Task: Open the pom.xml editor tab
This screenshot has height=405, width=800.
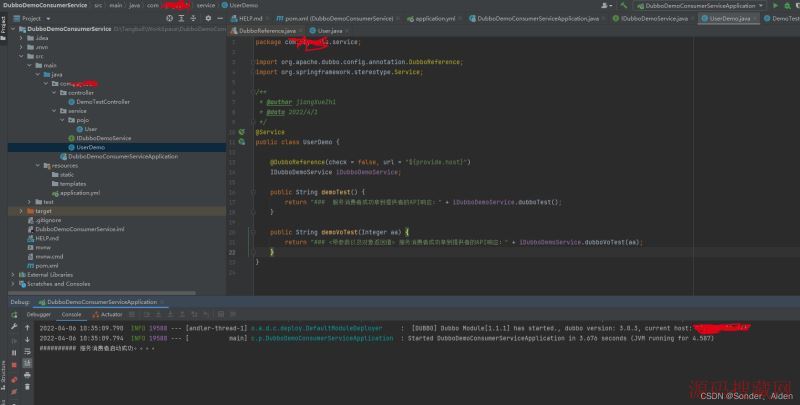Action: click(335, 18)
